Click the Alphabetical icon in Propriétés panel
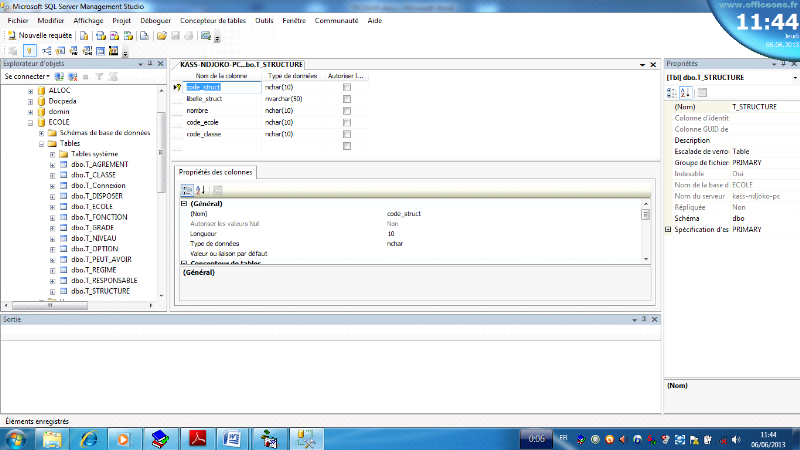Image resolution: width=800 pixels, height=450 pixels. coord(685,93)
